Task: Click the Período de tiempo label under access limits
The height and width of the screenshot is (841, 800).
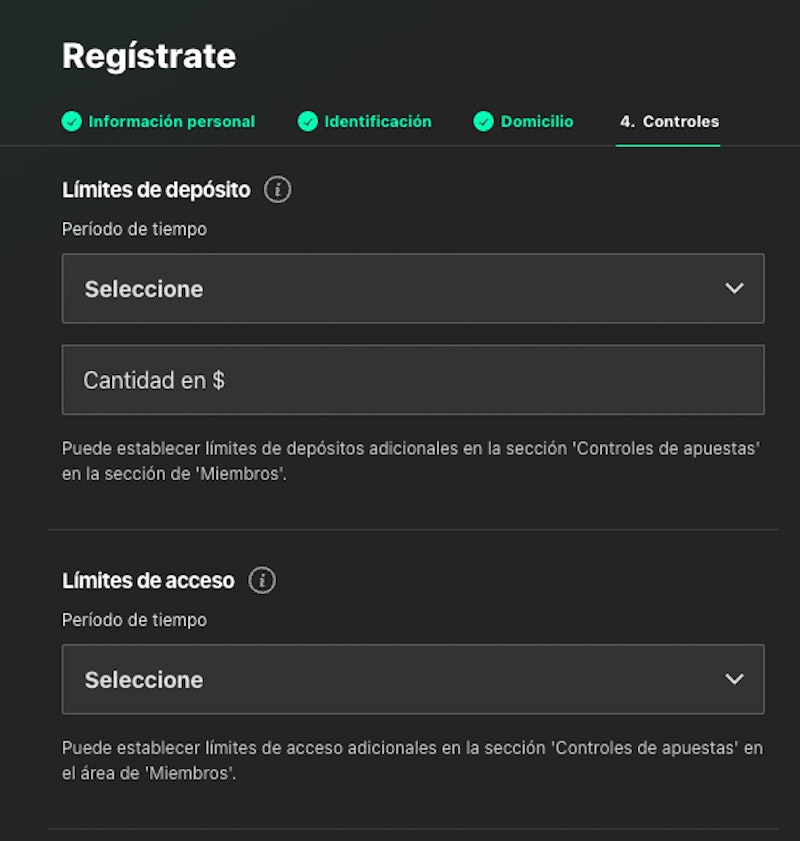Action: 134,620
